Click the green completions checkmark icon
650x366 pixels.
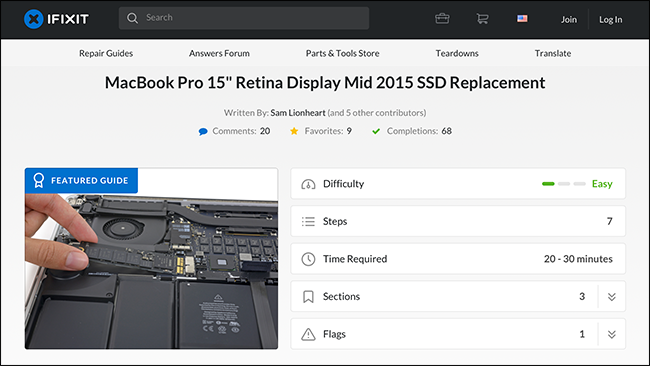[x=376, y=131]
